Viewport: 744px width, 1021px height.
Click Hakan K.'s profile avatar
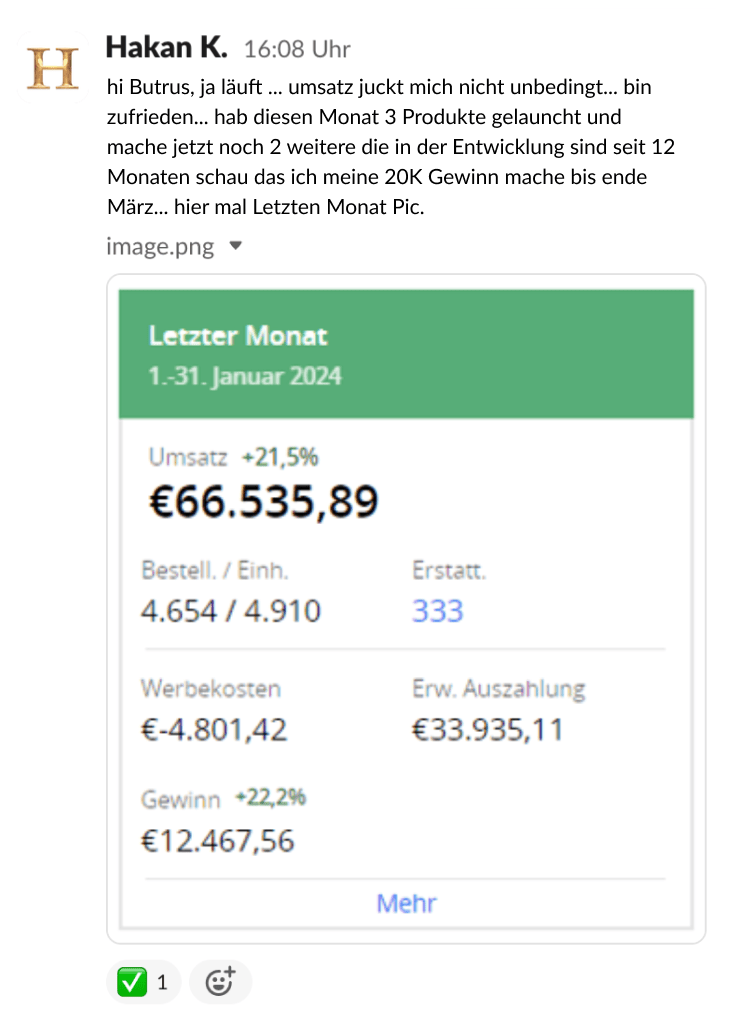pyautogui.click(x=52, y=68)
